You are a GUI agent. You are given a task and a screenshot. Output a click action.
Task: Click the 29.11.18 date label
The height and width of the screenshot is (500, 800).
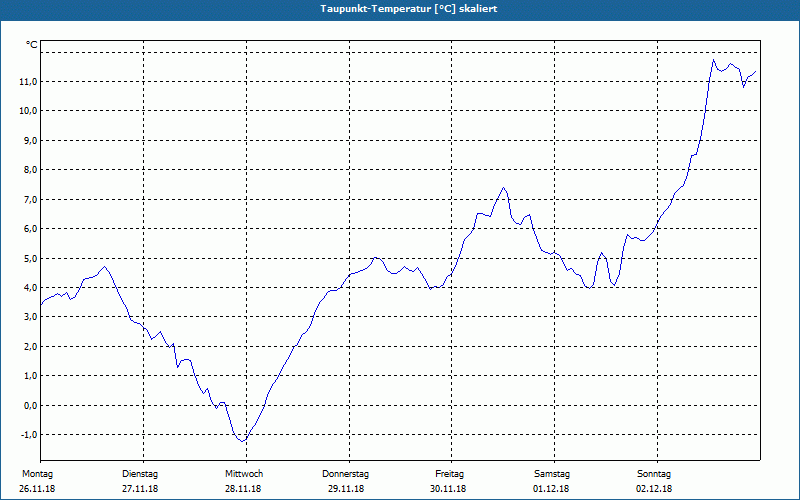click(x=346, y=489)
